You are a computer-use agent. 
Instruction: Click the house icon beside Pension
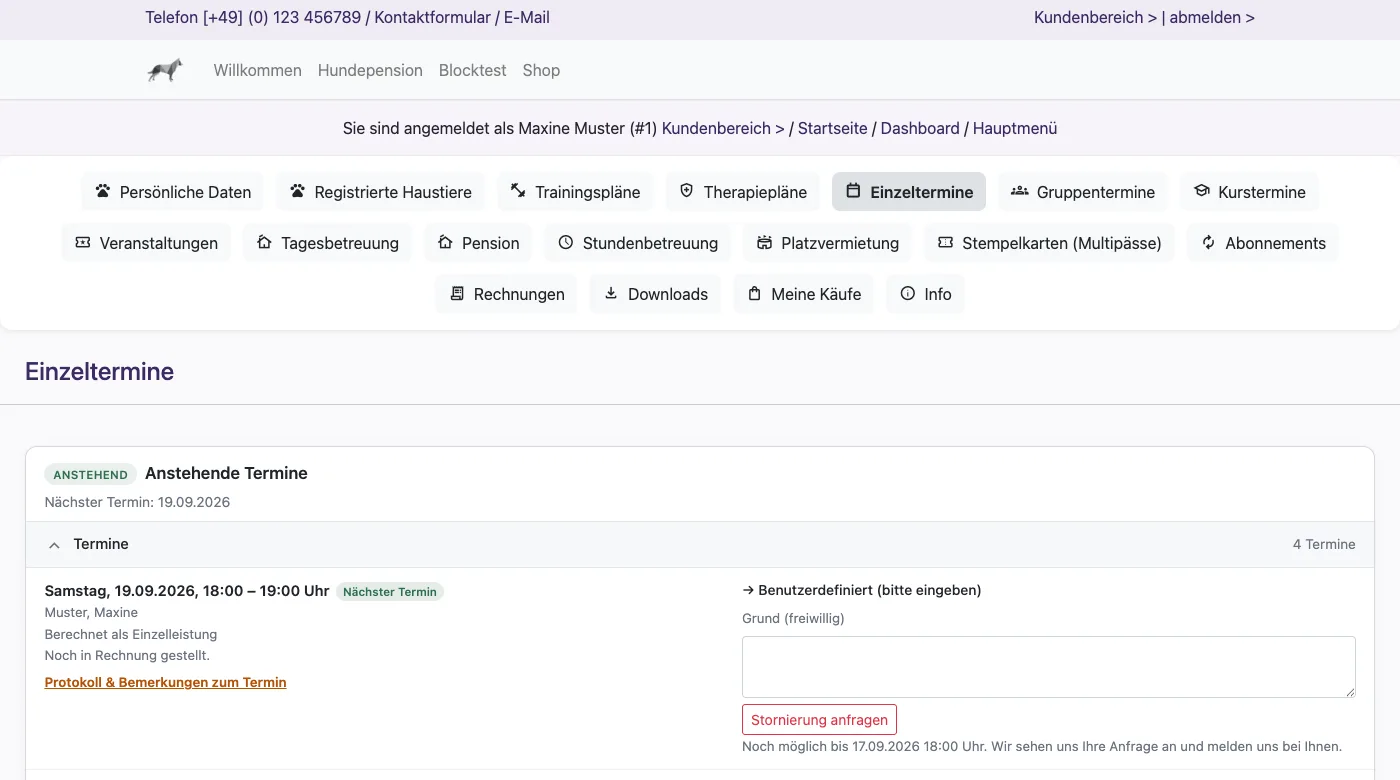[x=445, y=242]
